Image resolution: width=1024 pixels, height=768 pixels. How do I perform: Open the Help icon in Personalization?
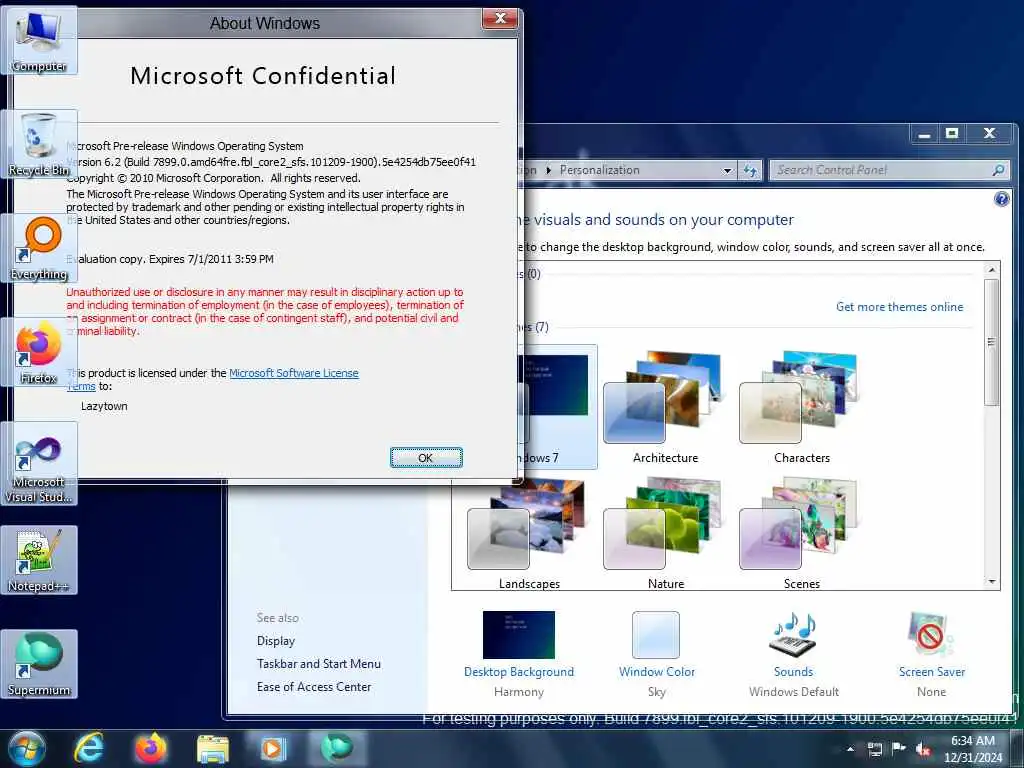pos(1001,199)
